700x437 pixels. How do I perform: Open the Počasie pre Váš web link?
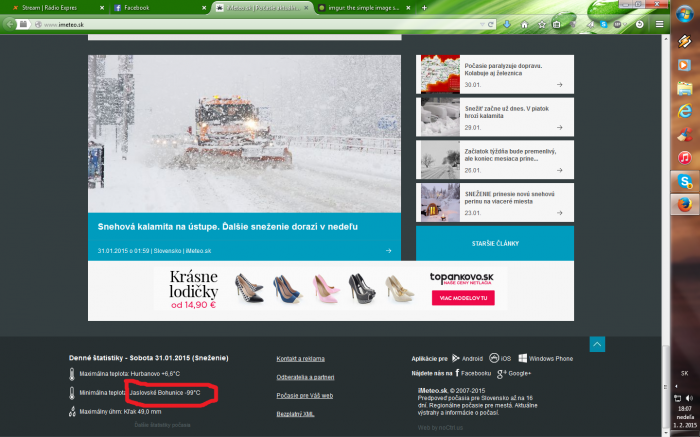[304, 395]
